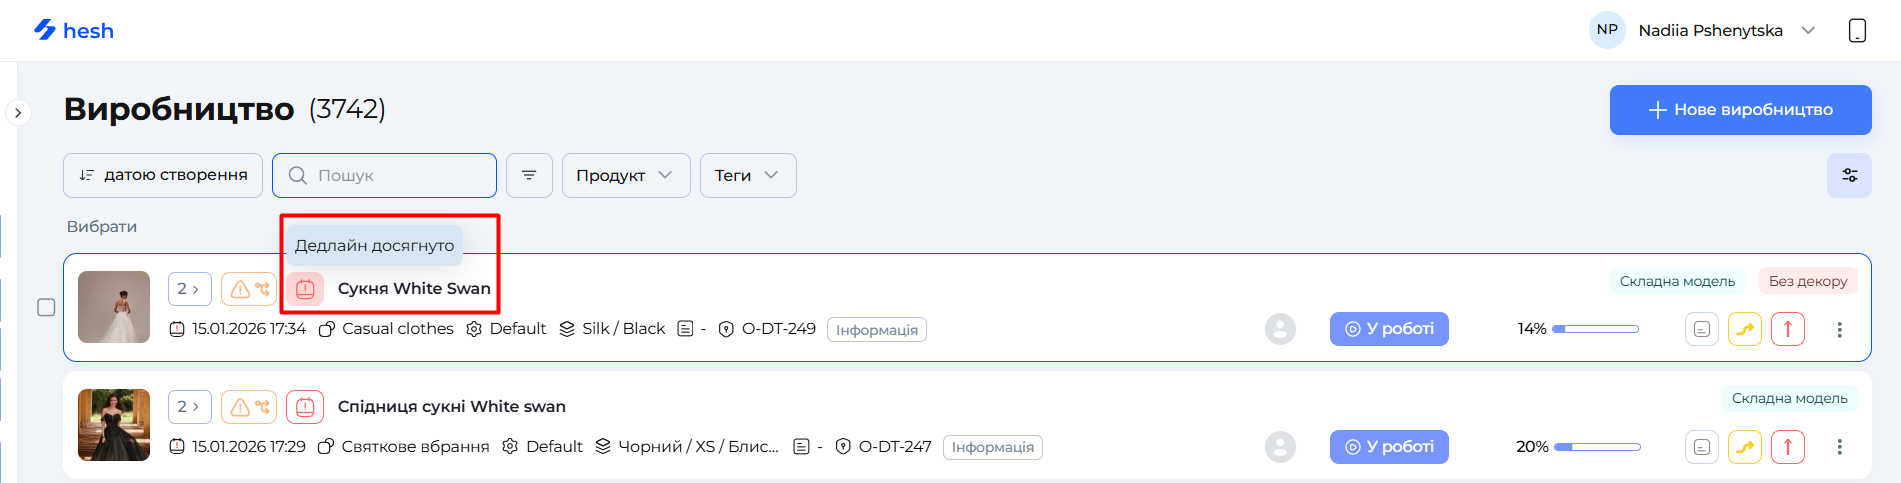Click yellow arrow icon for Сукня White Swan
Image resolution: width=1901 pixels, height=483 pixels.
1744,329
